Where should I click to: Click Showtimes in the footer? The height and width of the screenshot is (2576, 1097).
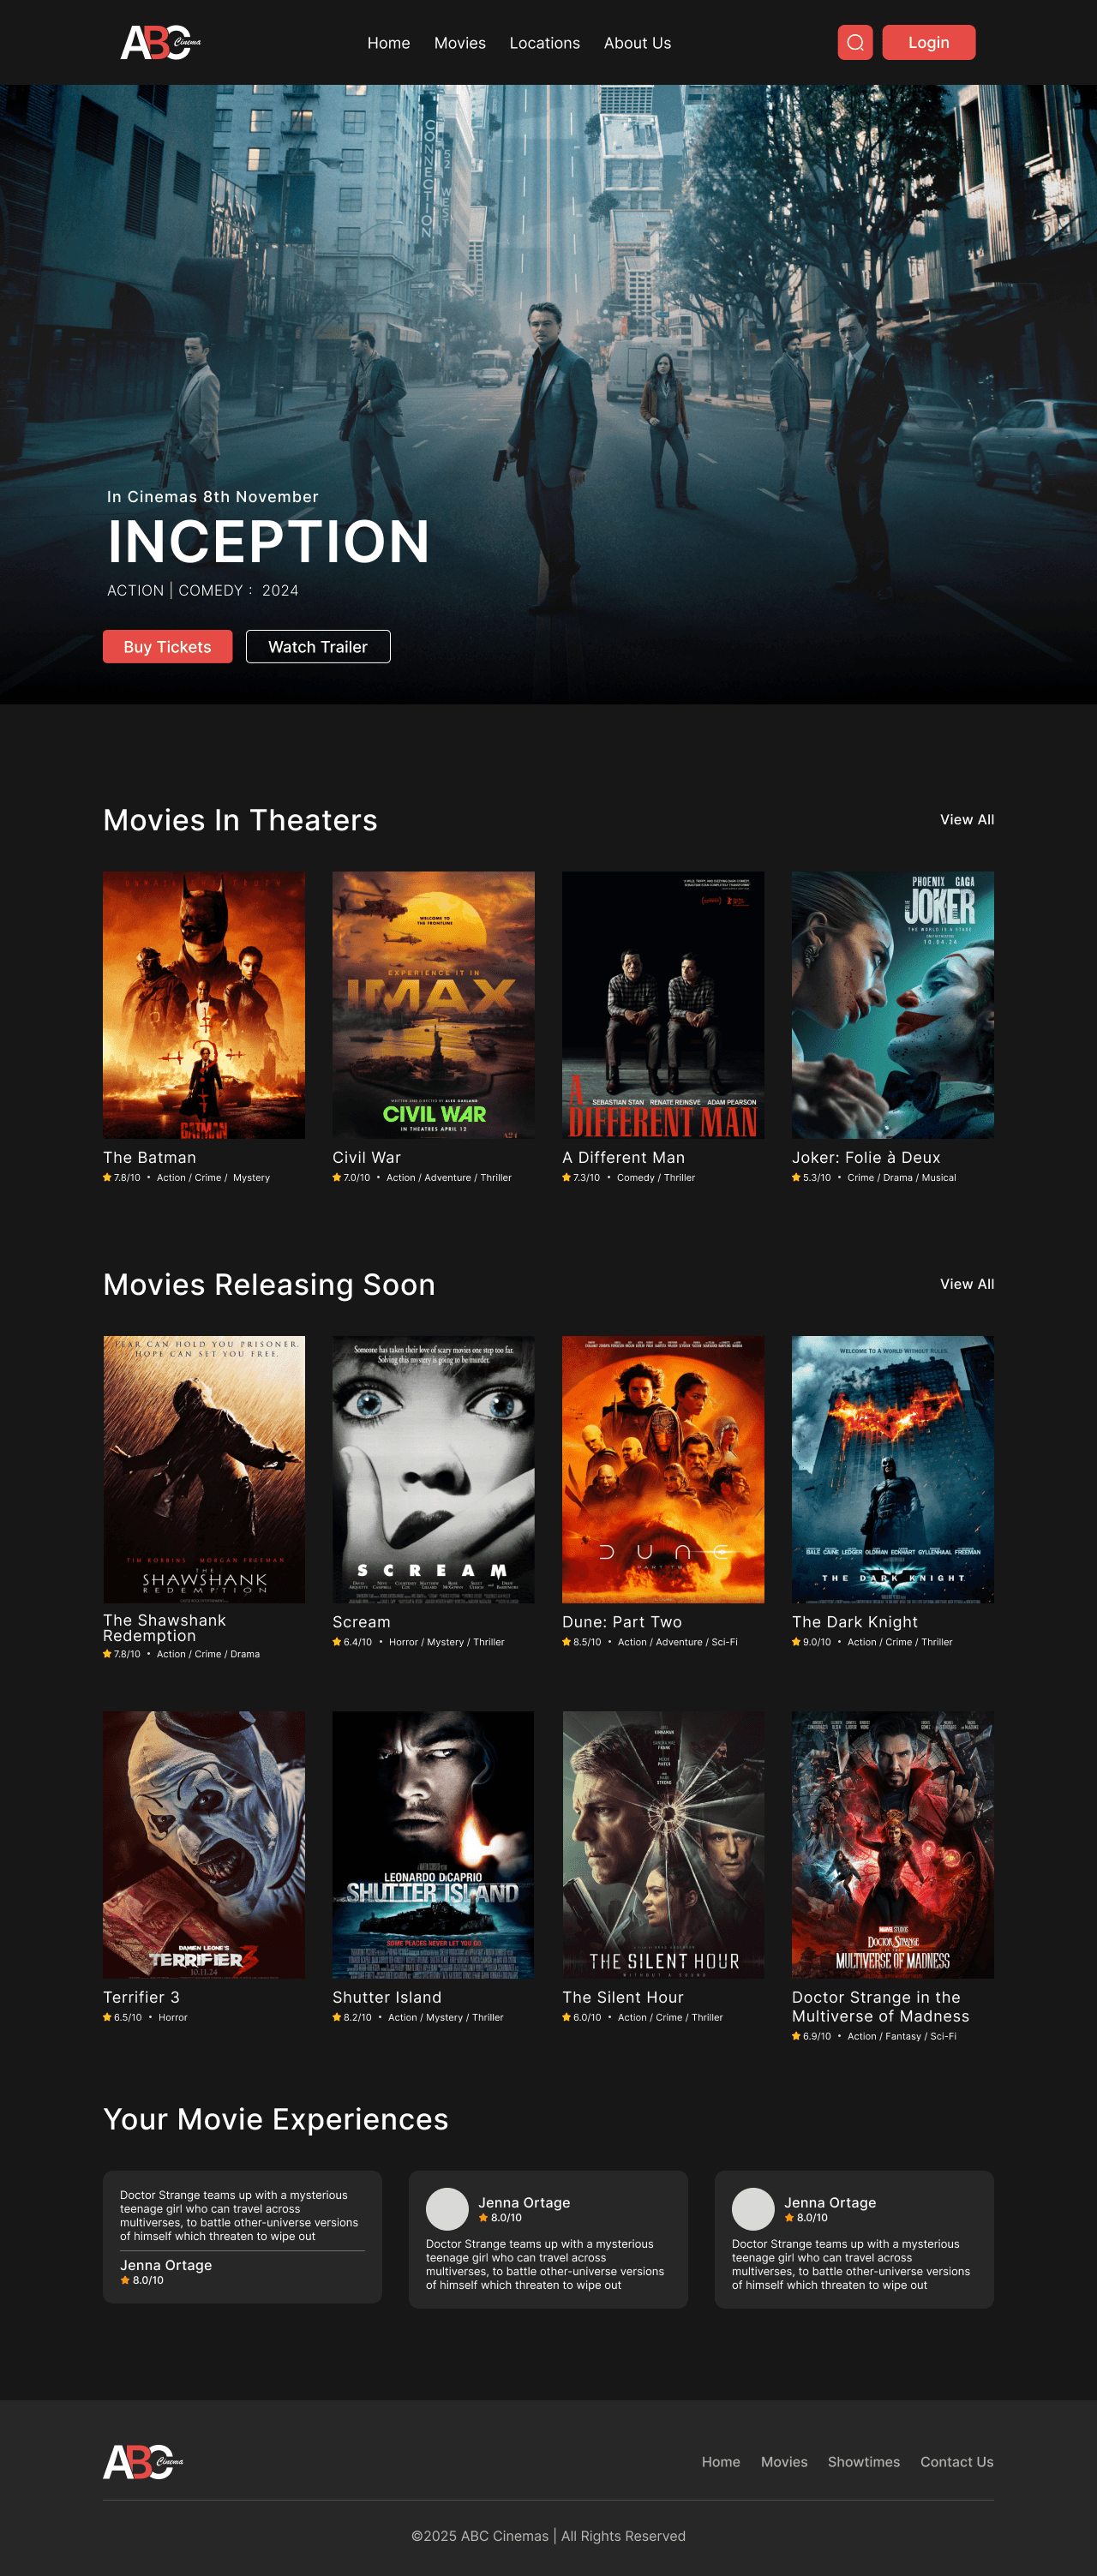864,2462
